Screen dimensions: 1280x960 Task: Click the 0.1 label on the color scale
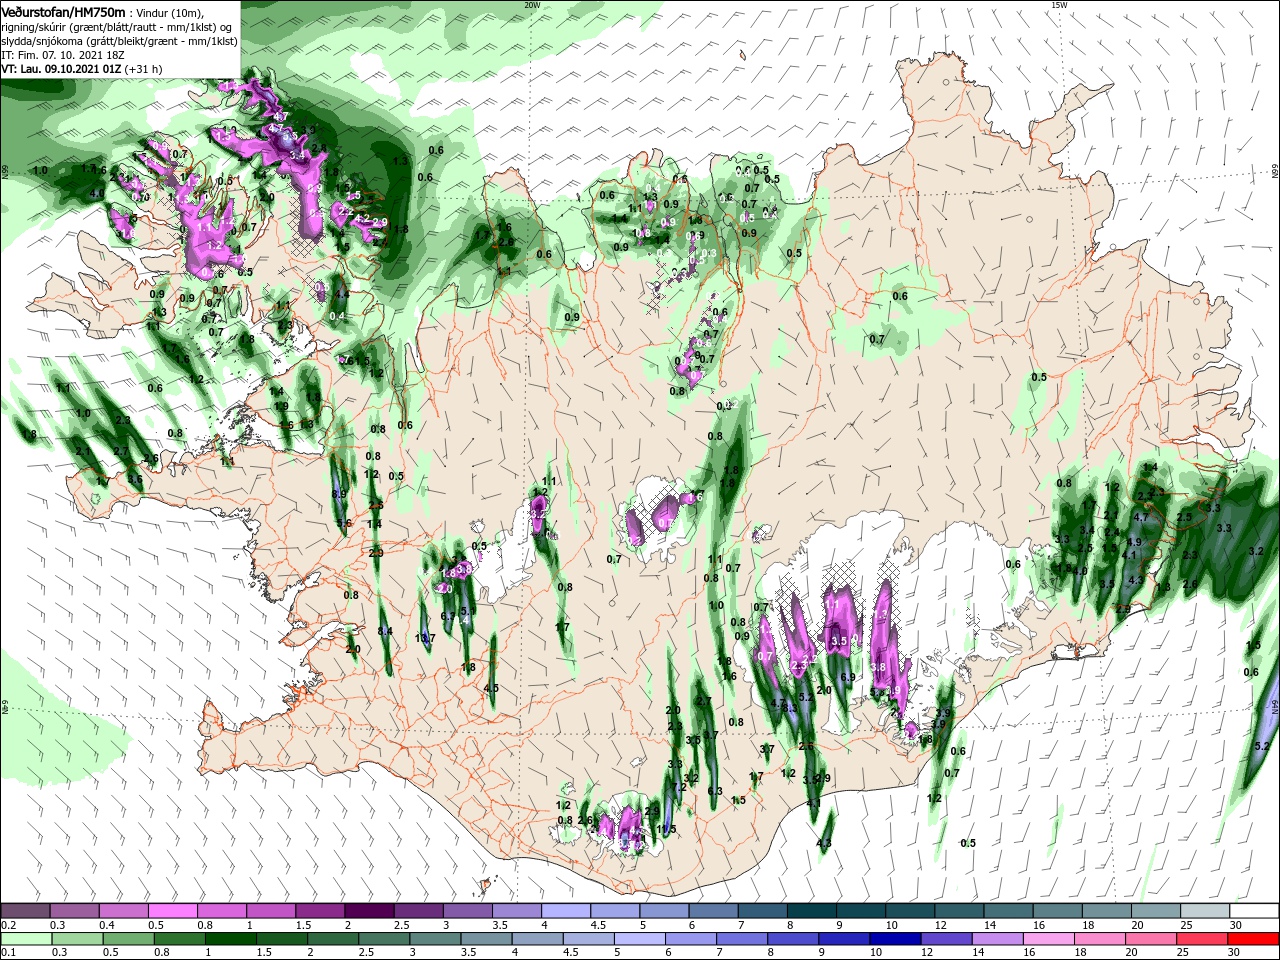pos(8,952)
